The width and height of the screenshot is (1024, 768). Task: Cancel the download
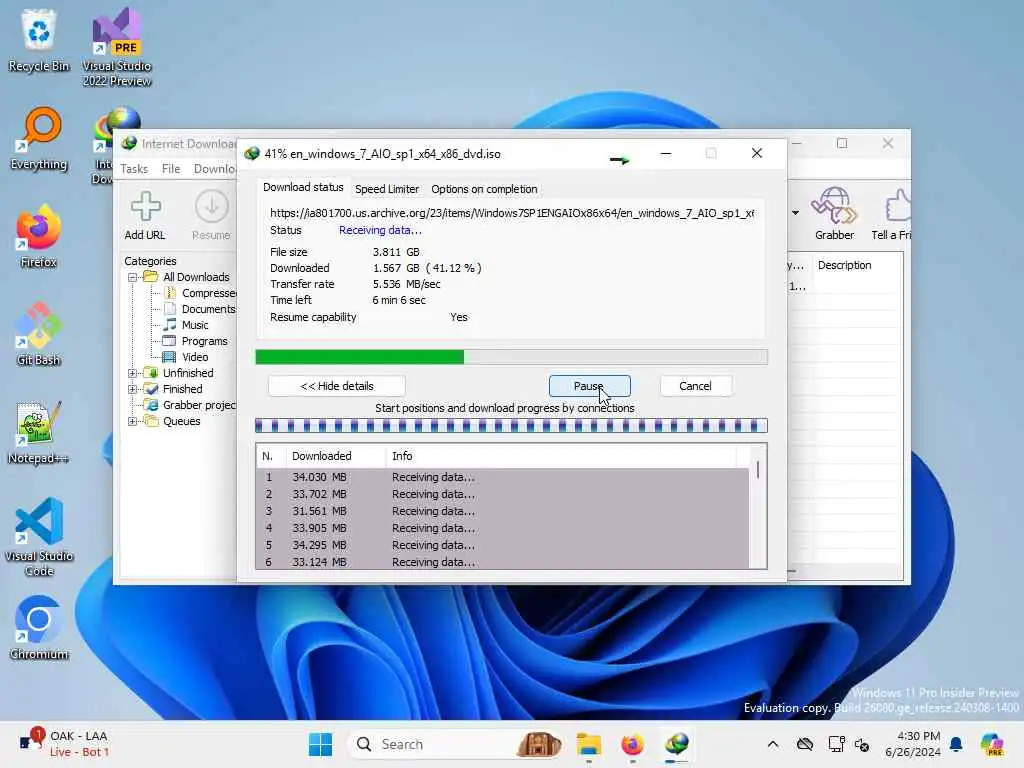pos(696,386)
